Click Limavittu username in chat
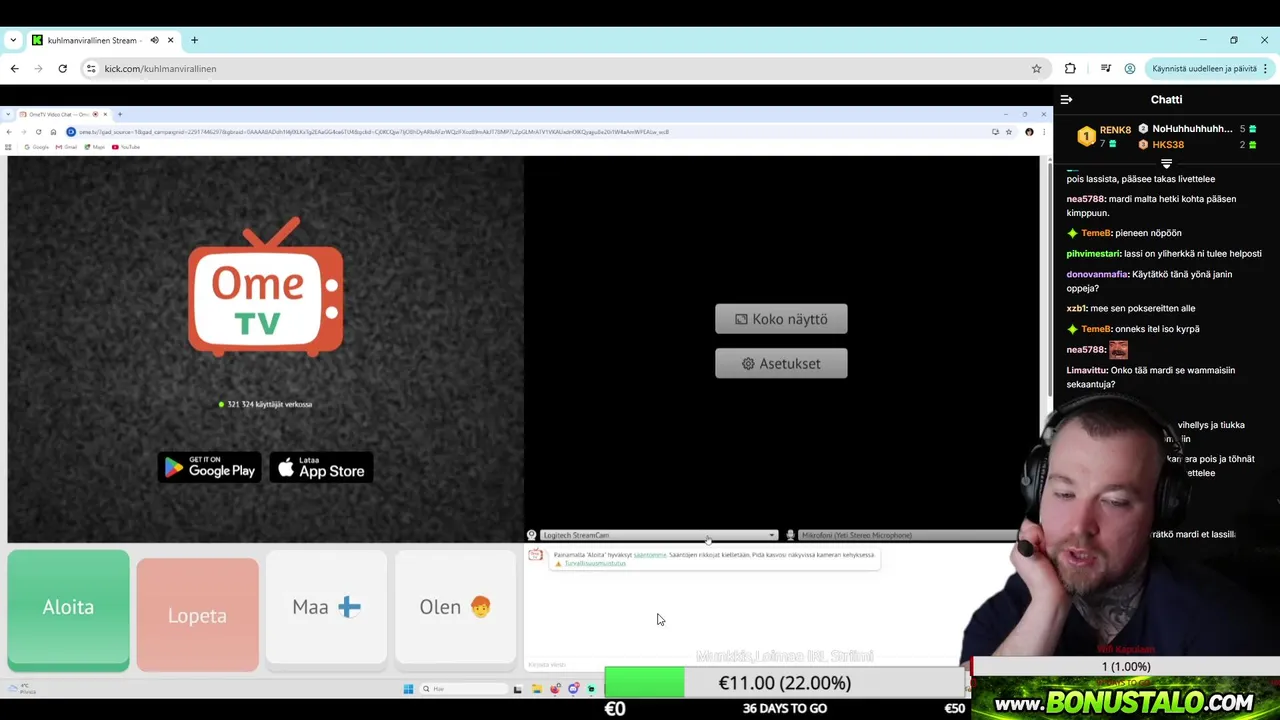The height and width of the screenshot is (720, 1280). click(x=1087, y=371)
